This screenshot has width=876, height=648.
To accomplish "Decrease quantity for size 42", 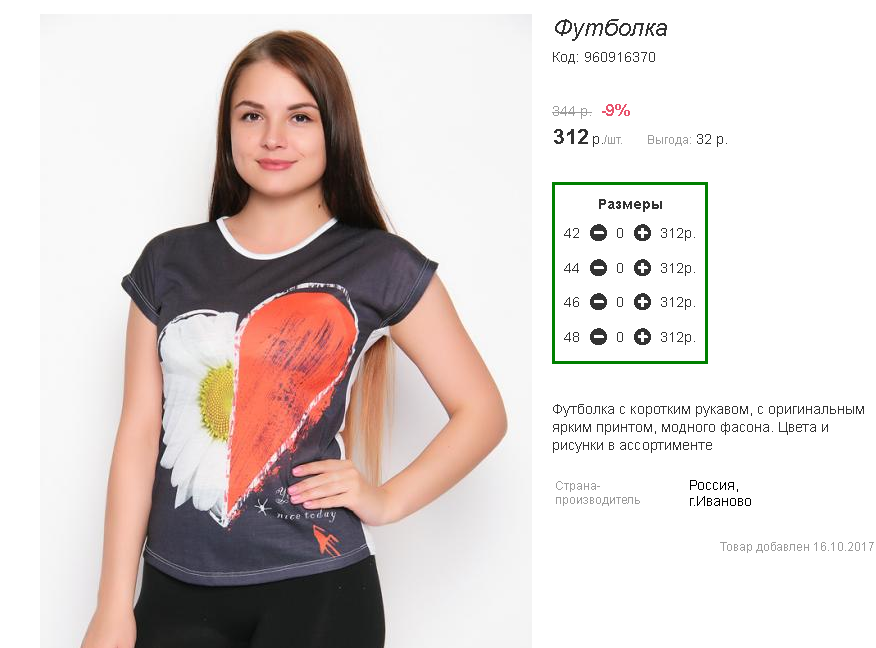I will point(598,233).
